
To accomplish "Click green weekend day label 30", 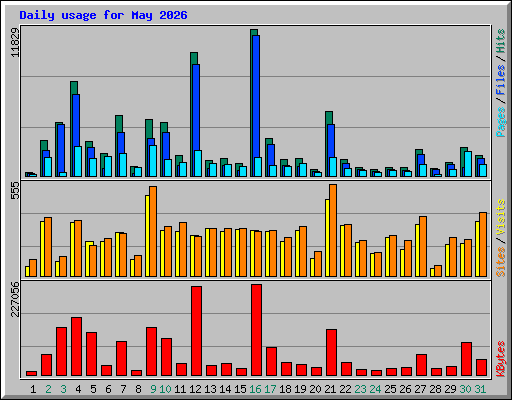I will 465,389.
